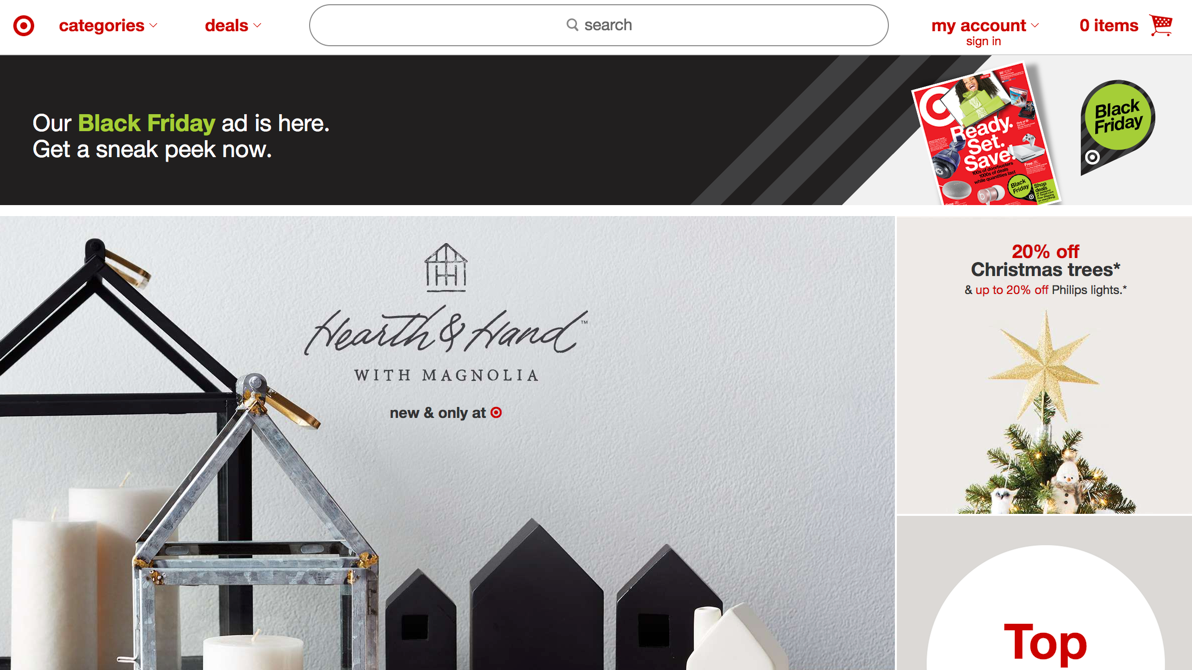Click the search magnifier icon
The width and height of the screenshot is (1192, 670).
(x=572, y=25)
